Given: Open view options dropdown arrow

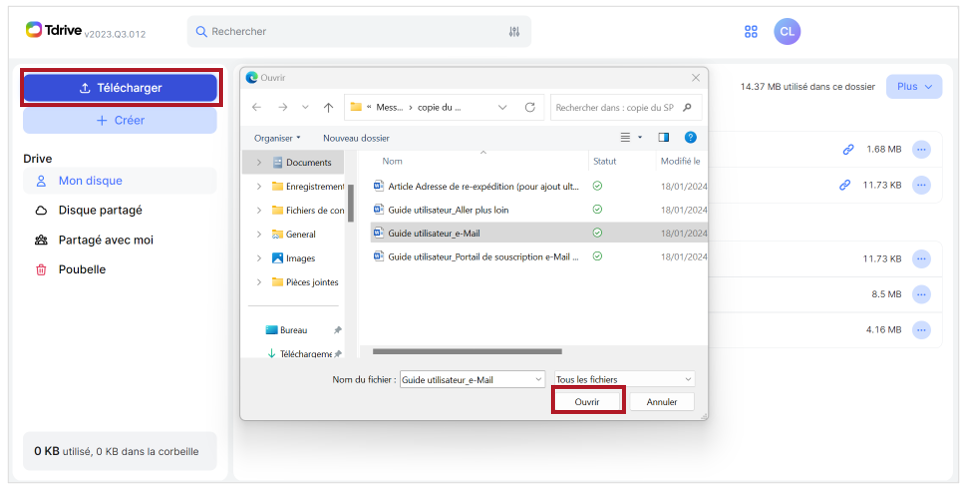Looking at the screenshot, I should [640, 138].
